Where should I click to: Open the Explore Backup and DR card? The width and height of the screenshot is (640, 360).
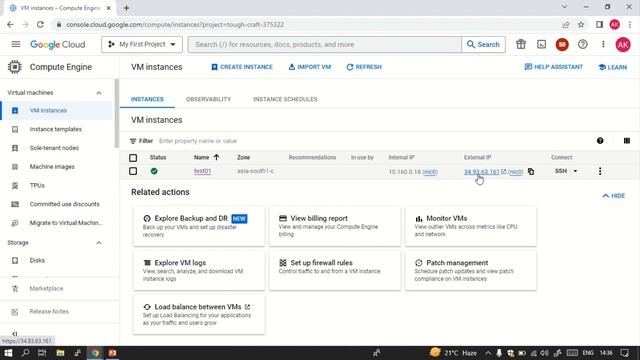click(x=199, y=226)
